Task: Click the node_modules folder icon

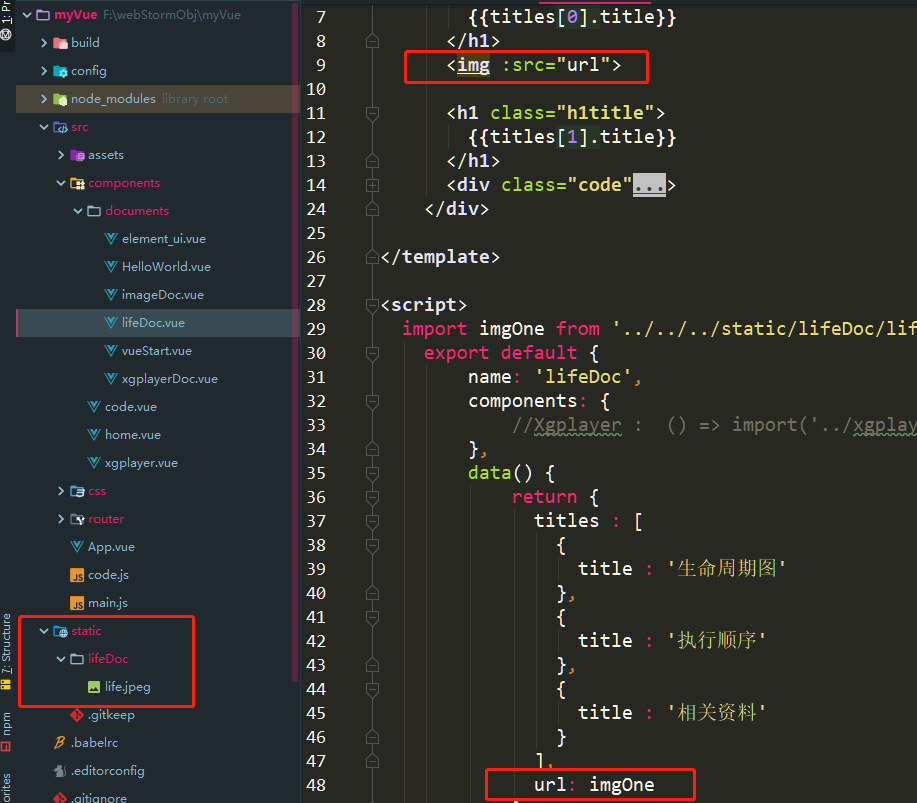Action: coord(60,99)
